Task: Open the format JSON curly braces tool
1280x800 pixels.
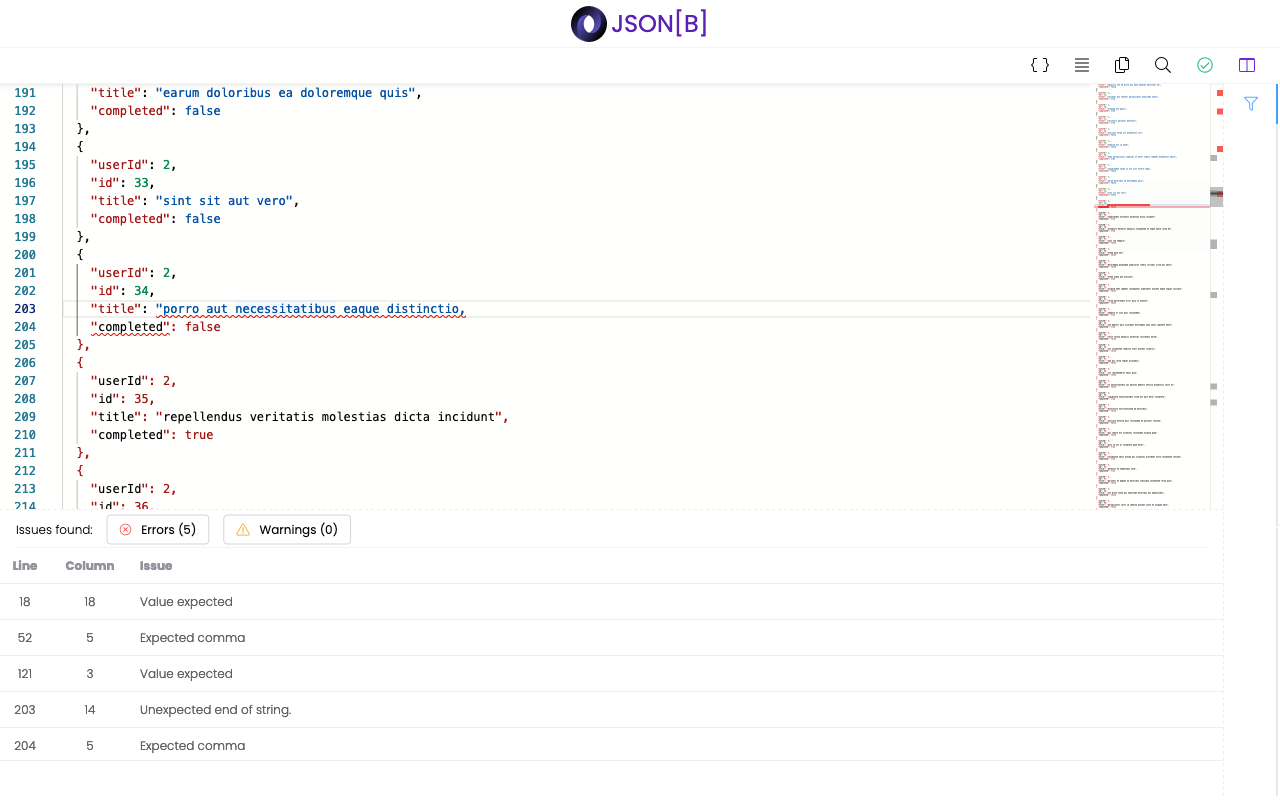Action: 1040,64
